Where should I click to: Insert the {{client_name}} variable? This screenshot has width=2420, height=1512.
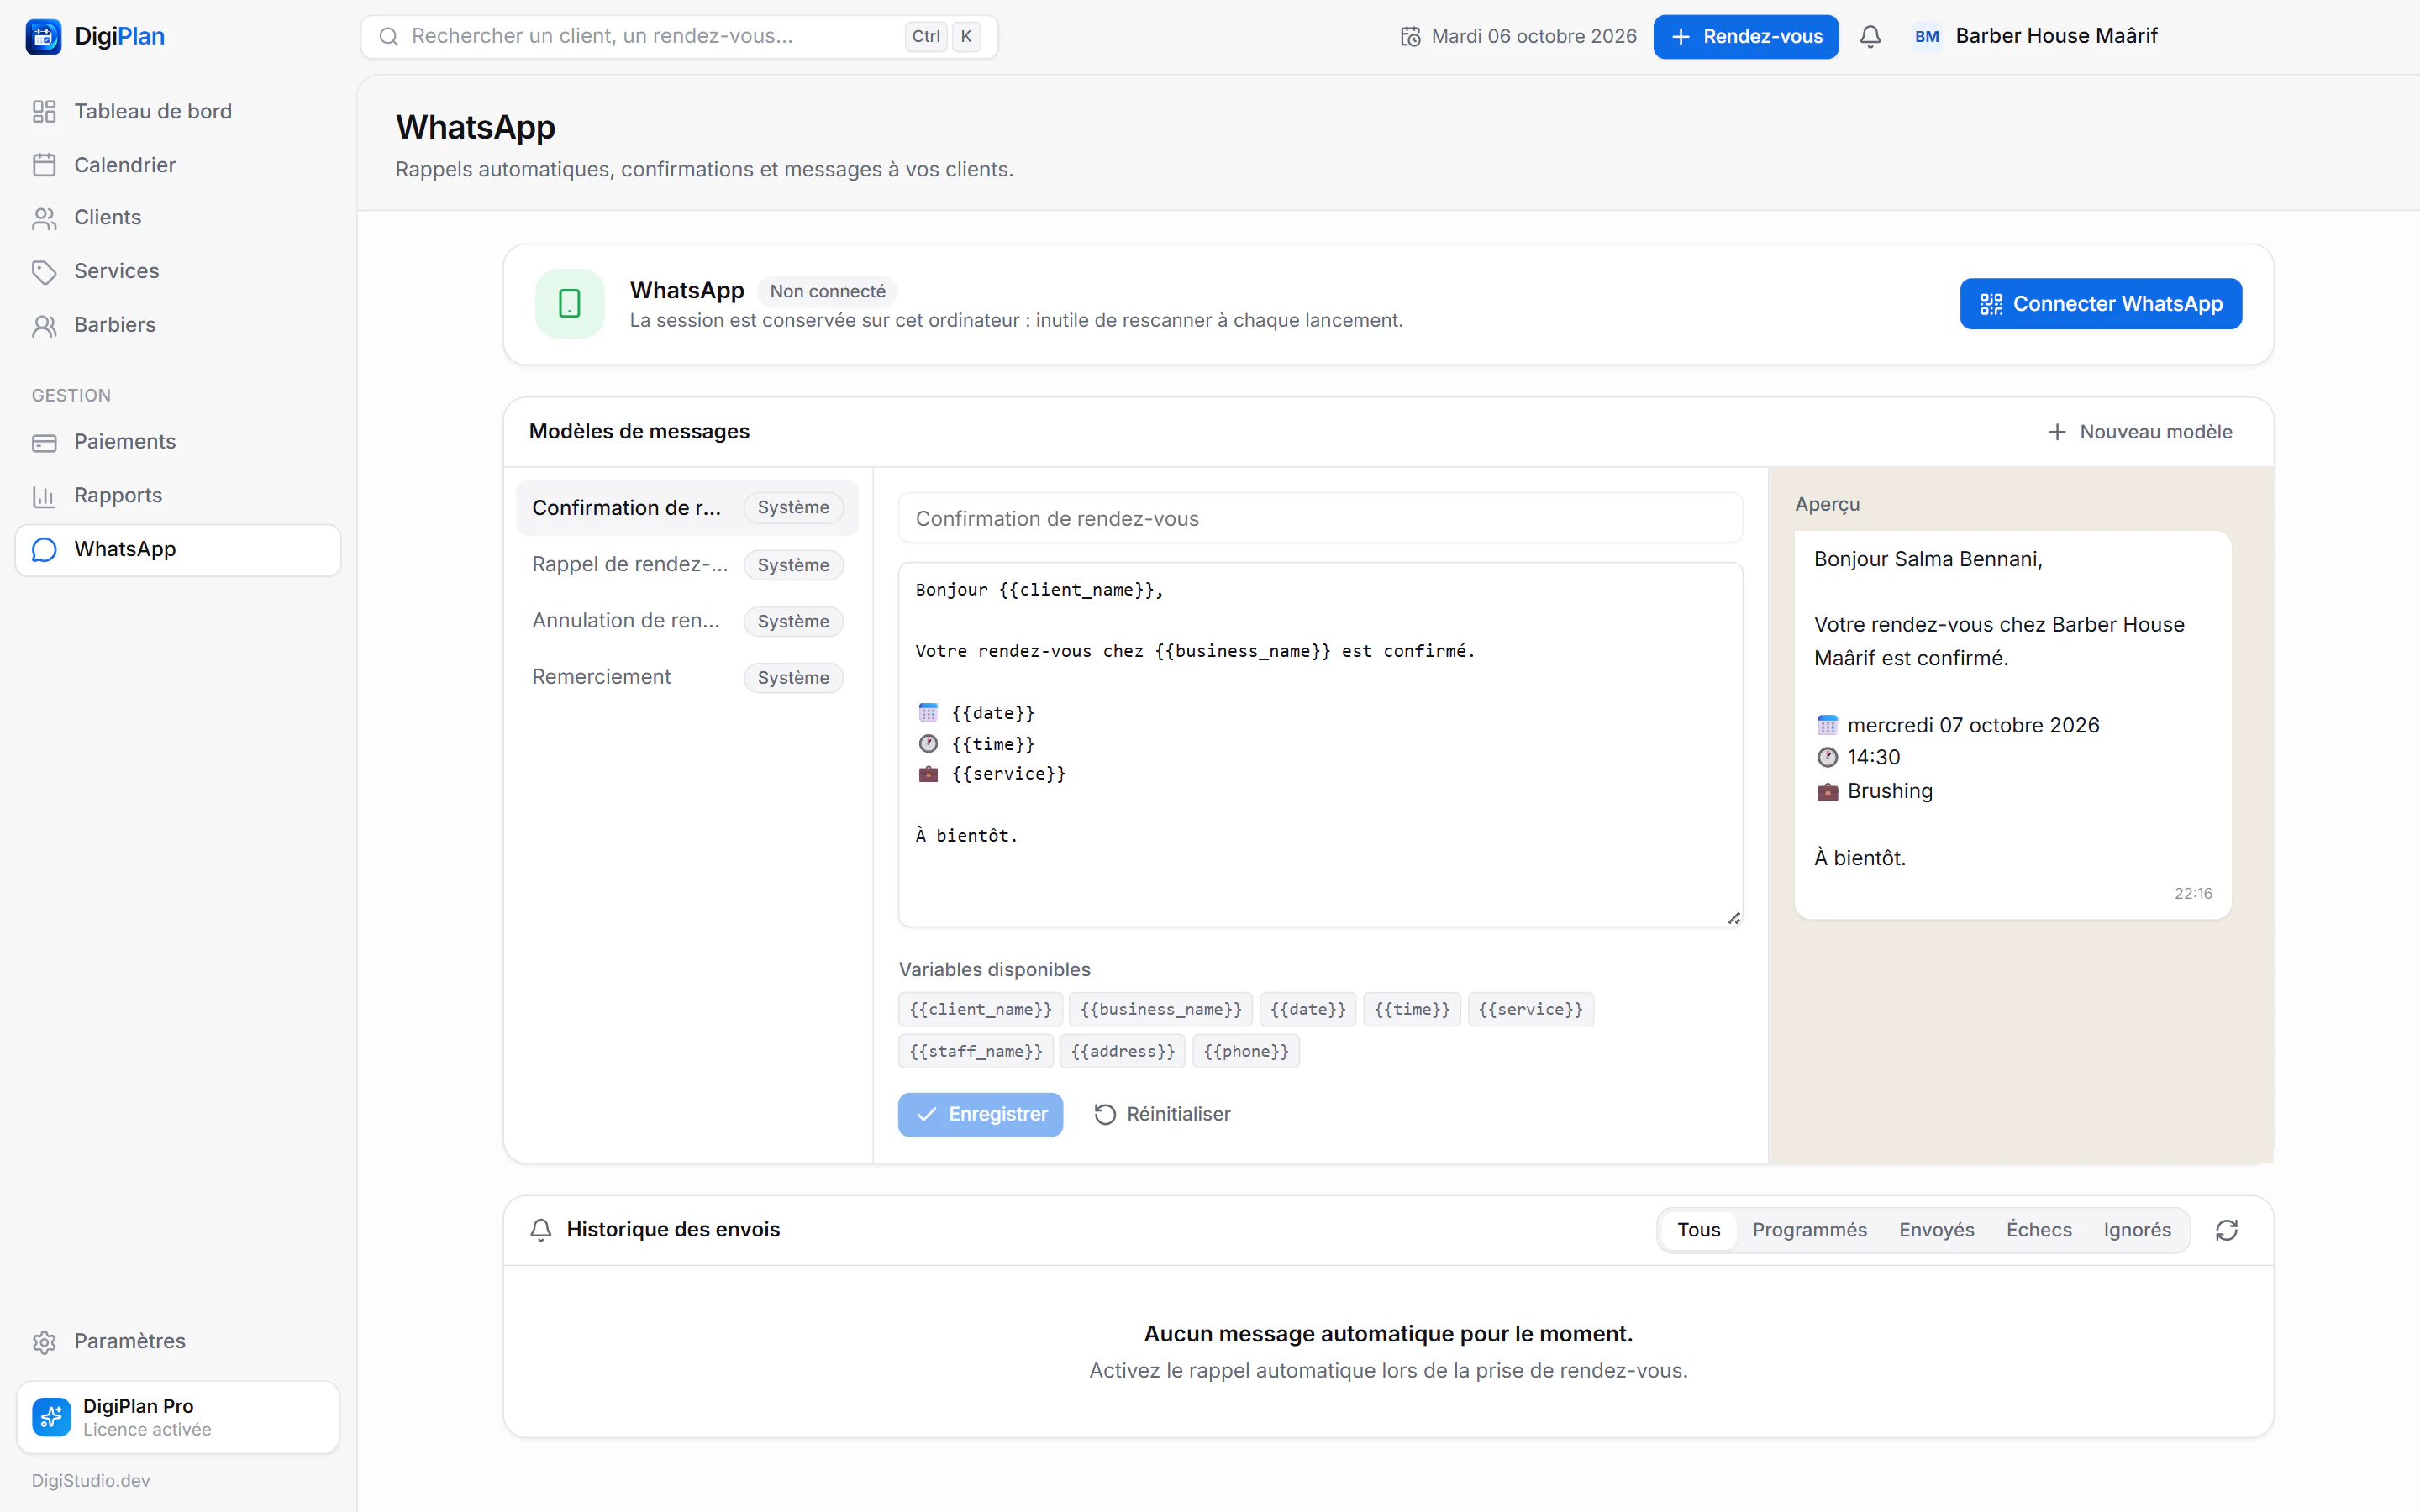[980, 1009]
